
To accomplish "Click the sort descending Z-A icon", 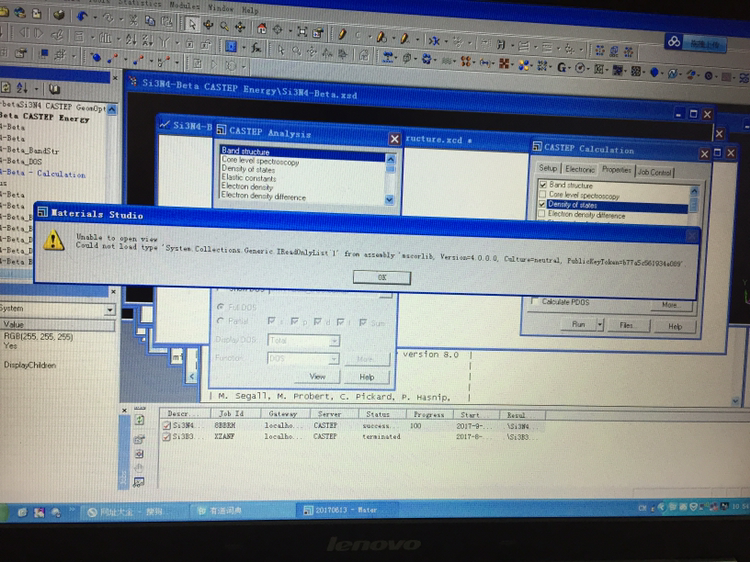I will [147, 41].
